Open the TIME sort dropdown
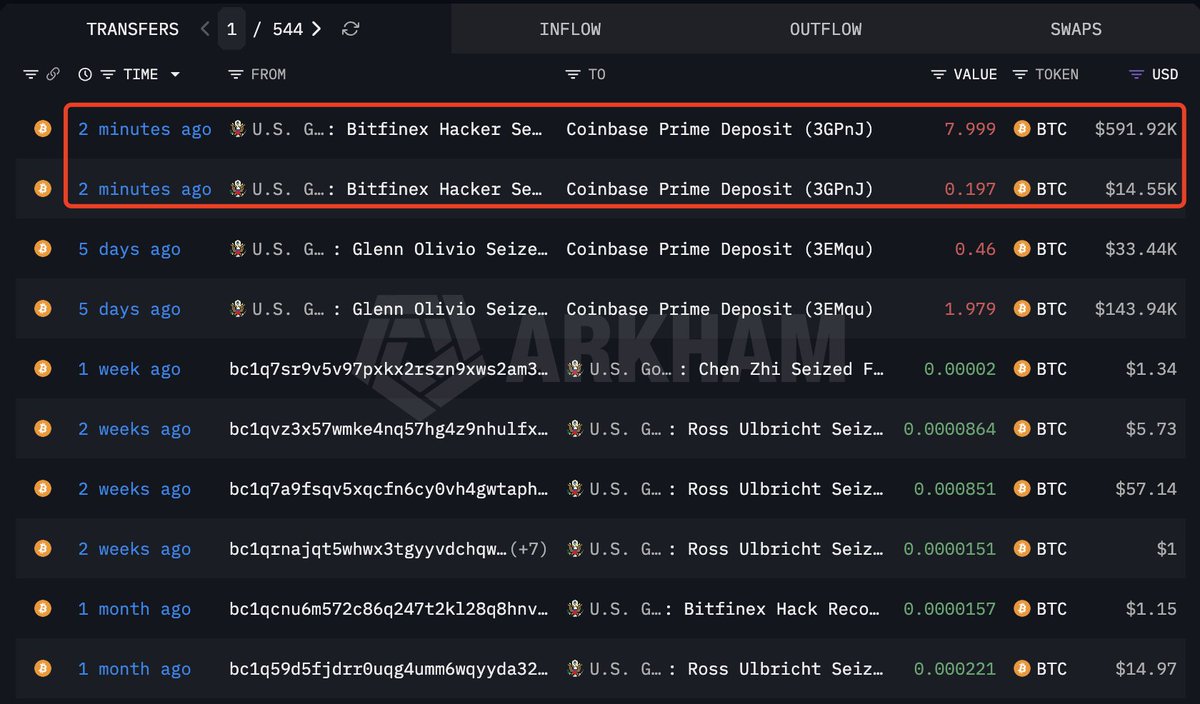Viewport: 1200px width, 704px height. point(176,74)
